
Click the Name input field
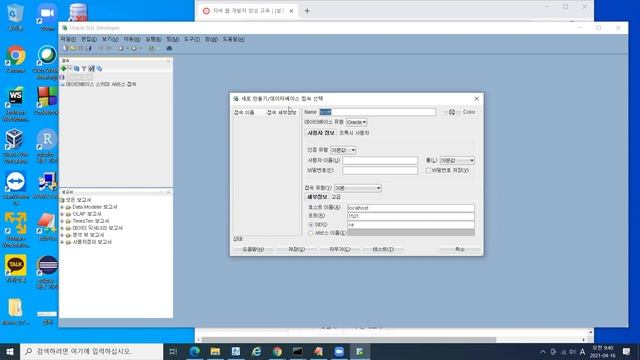pos(377,112)
